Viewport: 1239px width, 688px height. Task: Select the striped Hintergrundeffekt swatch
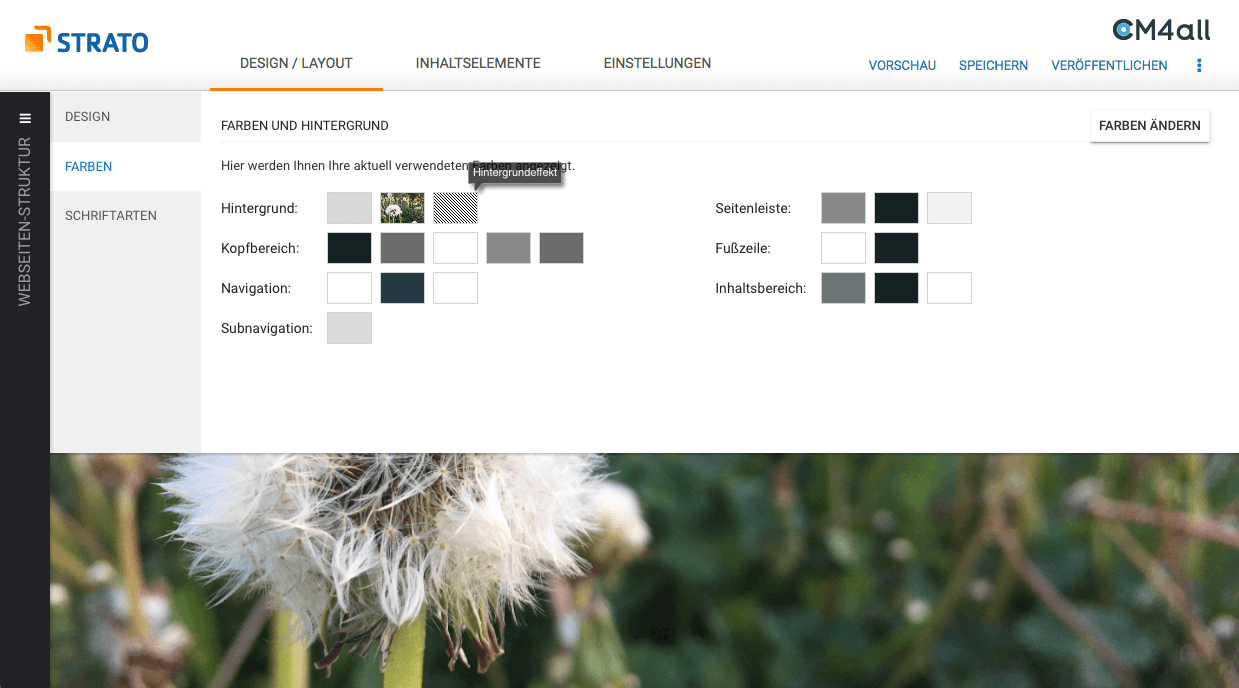[x=455, y=208]
